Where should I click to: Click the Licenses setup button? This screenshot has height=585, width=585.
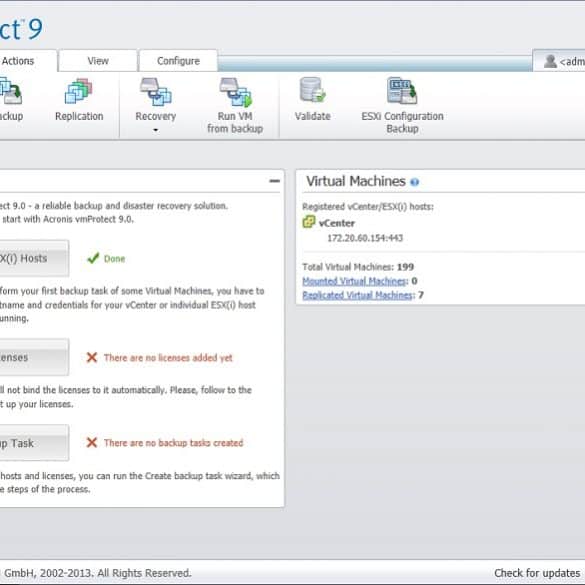(34, 357)
